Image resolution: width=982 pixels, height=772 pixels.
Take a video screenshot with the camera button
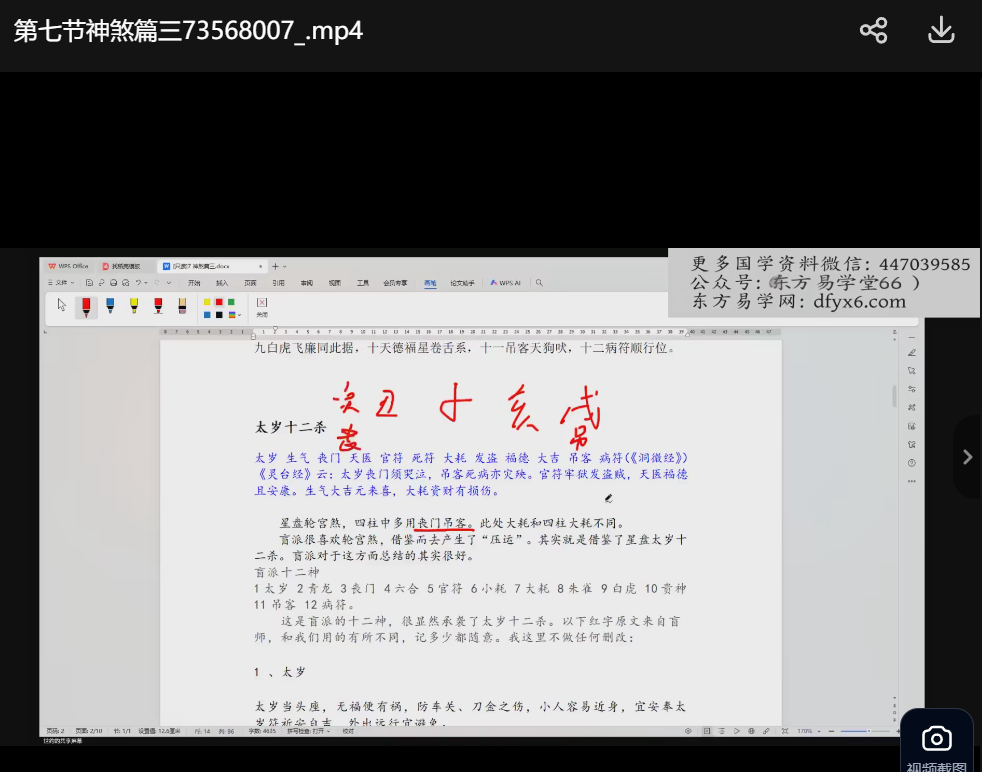tap(936, 740)
